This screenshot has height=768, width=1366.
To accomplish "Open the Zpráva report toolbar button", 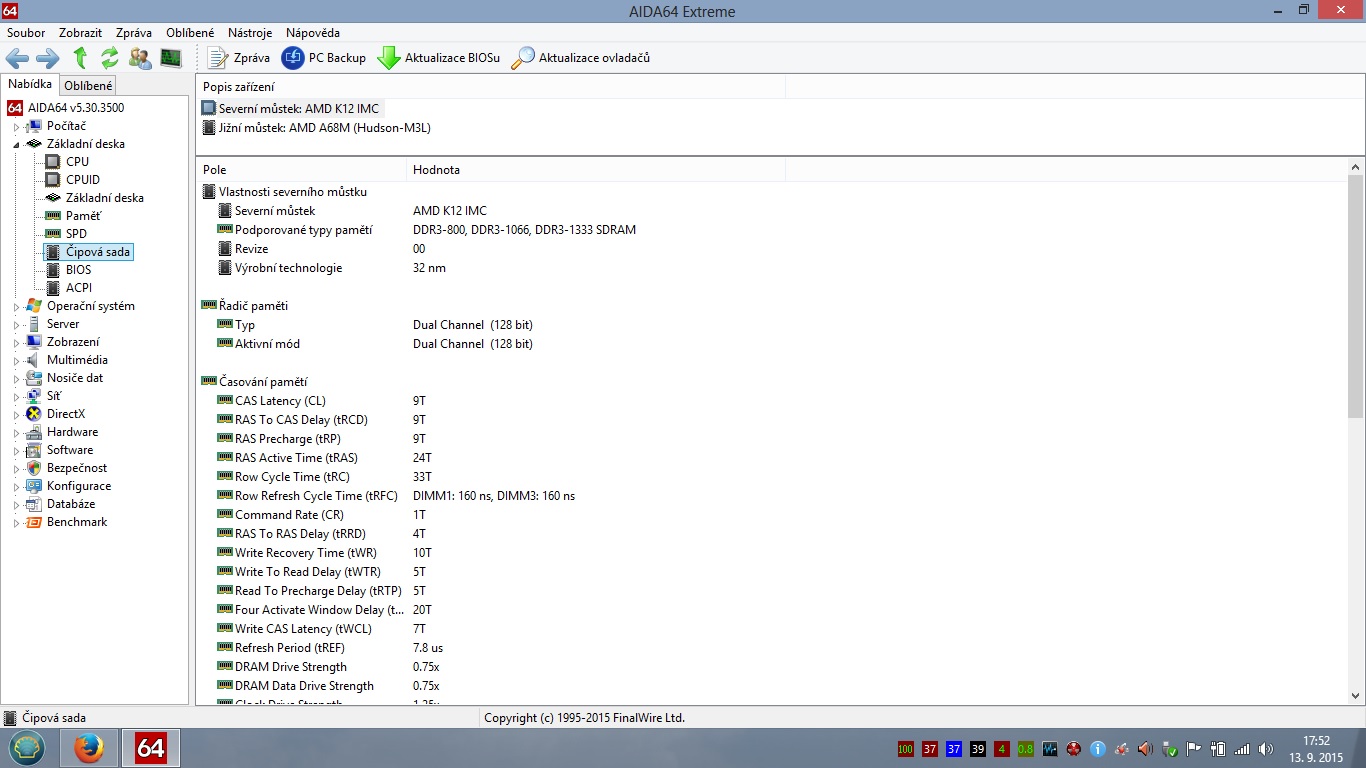I will coord(238,58).
